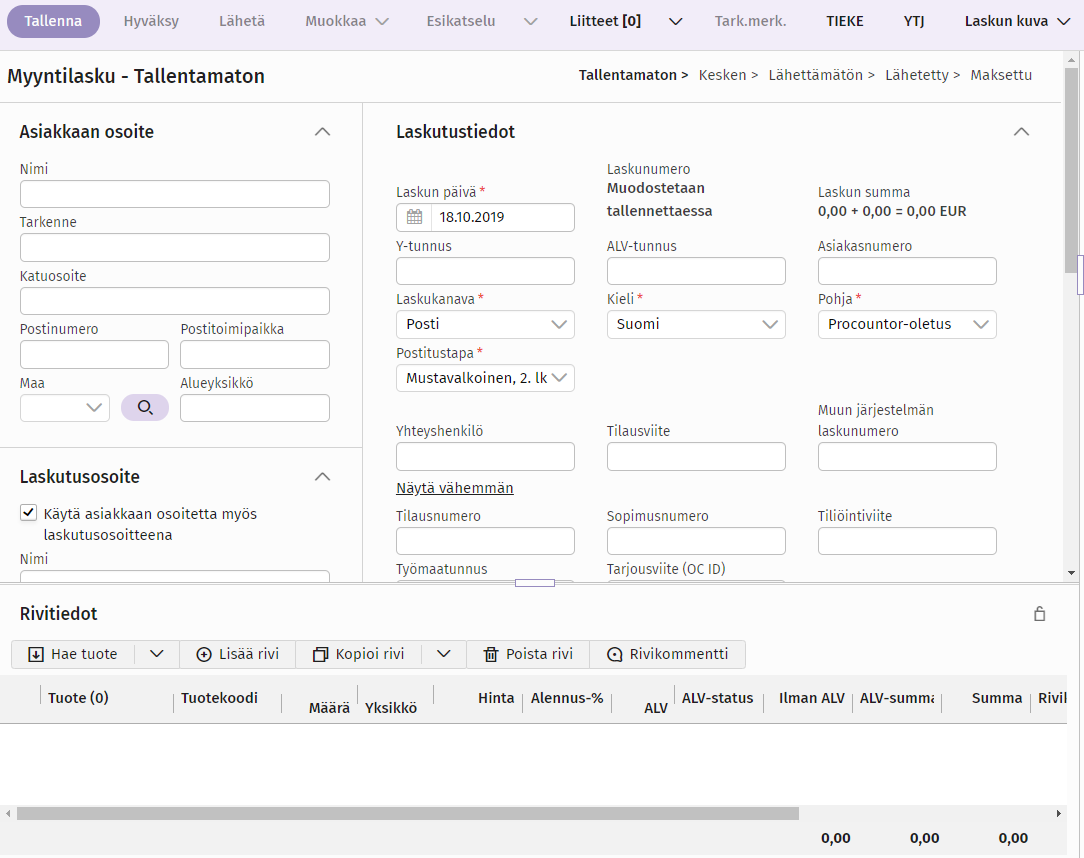The image size is (1084, 858).
Task: Click into the ALV-tunnus field
Action: (696, 271)
